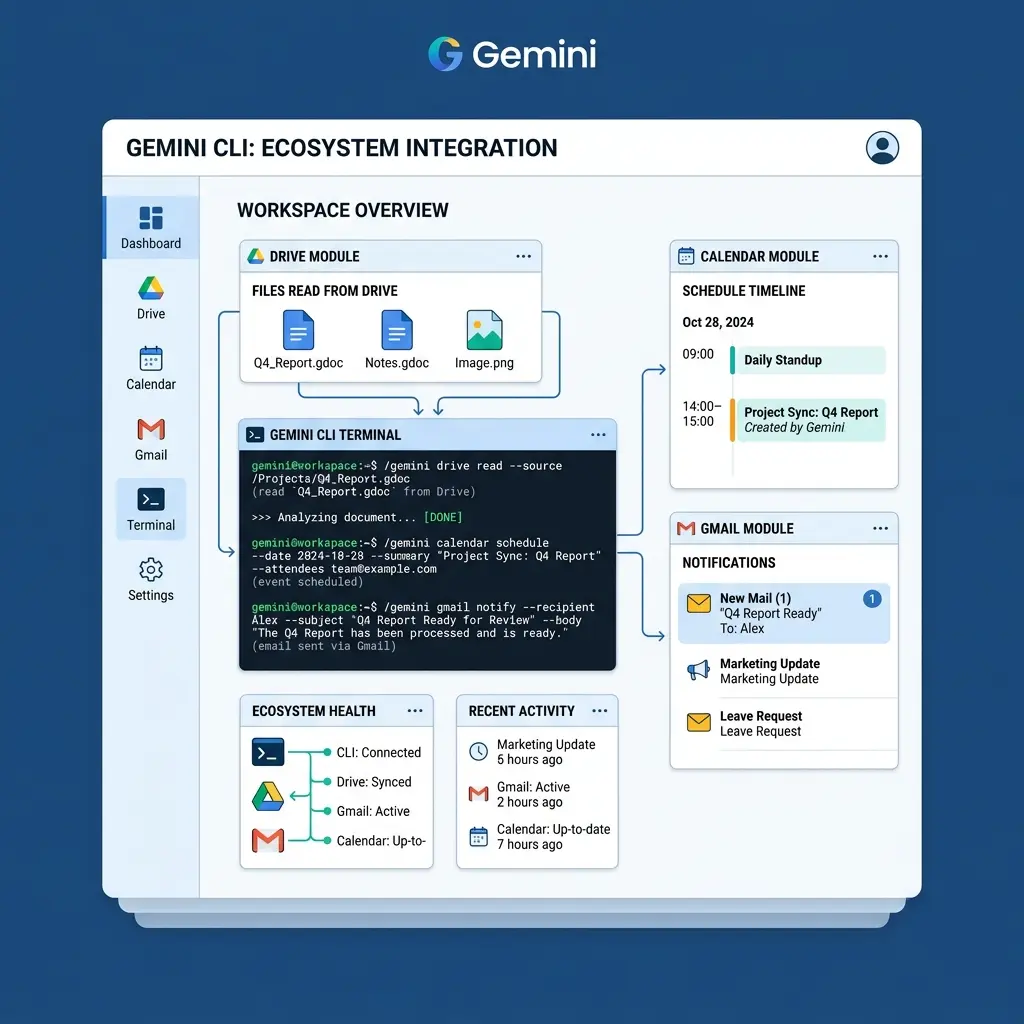
Task: Open the user profile avatar icon
Action: tap(882, 148)
